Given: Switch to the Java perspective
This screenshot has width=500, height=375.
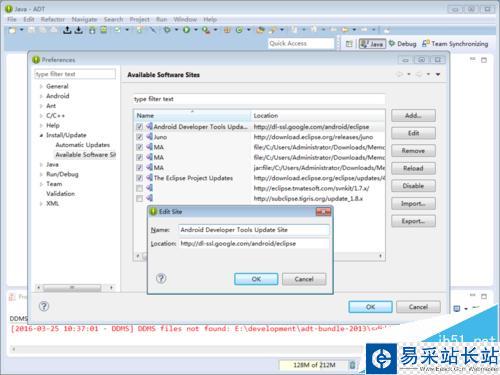Looking at the screenshot, I should 372,44.
